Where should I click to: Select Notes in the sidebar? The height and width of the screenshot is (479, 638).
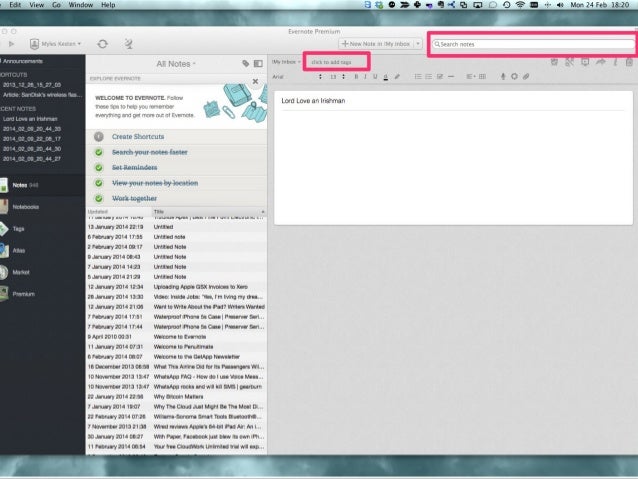click(x=42, y=185)
